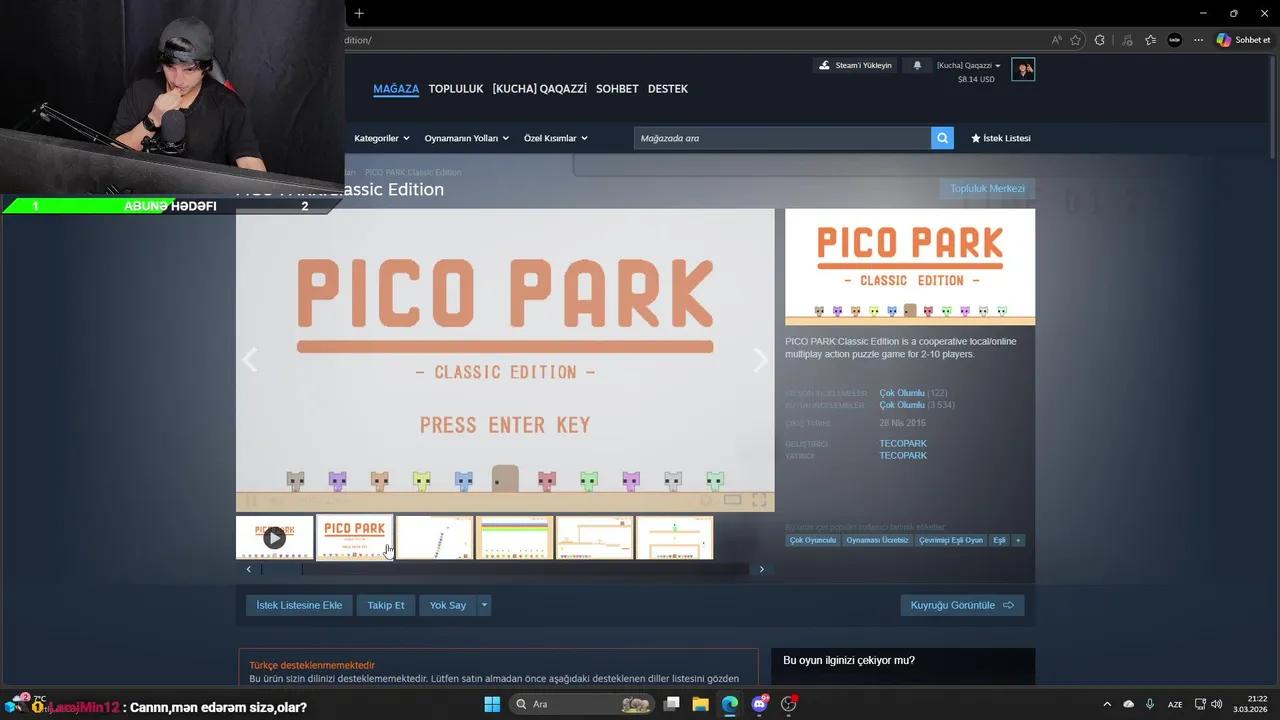
Task: Click the Çevrimiçi Eşli Oyun tag
Action: click(951, 540)
